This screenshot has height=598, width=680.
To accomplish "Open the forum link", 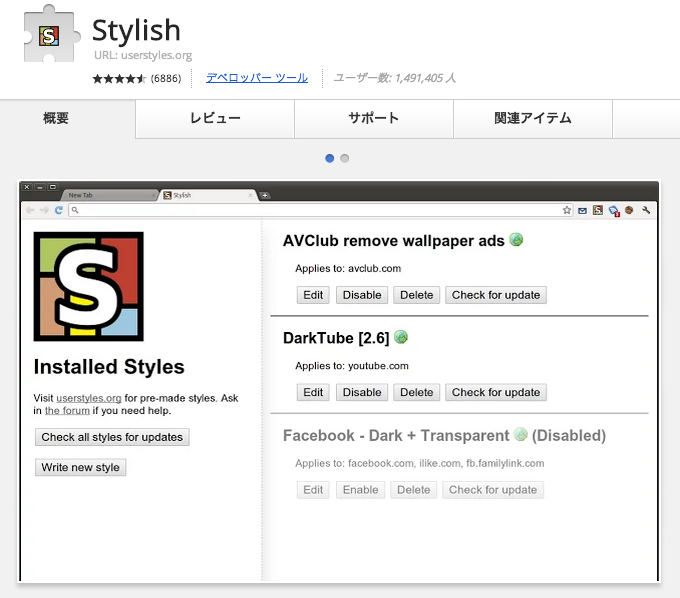I will (x=67, y=411).
